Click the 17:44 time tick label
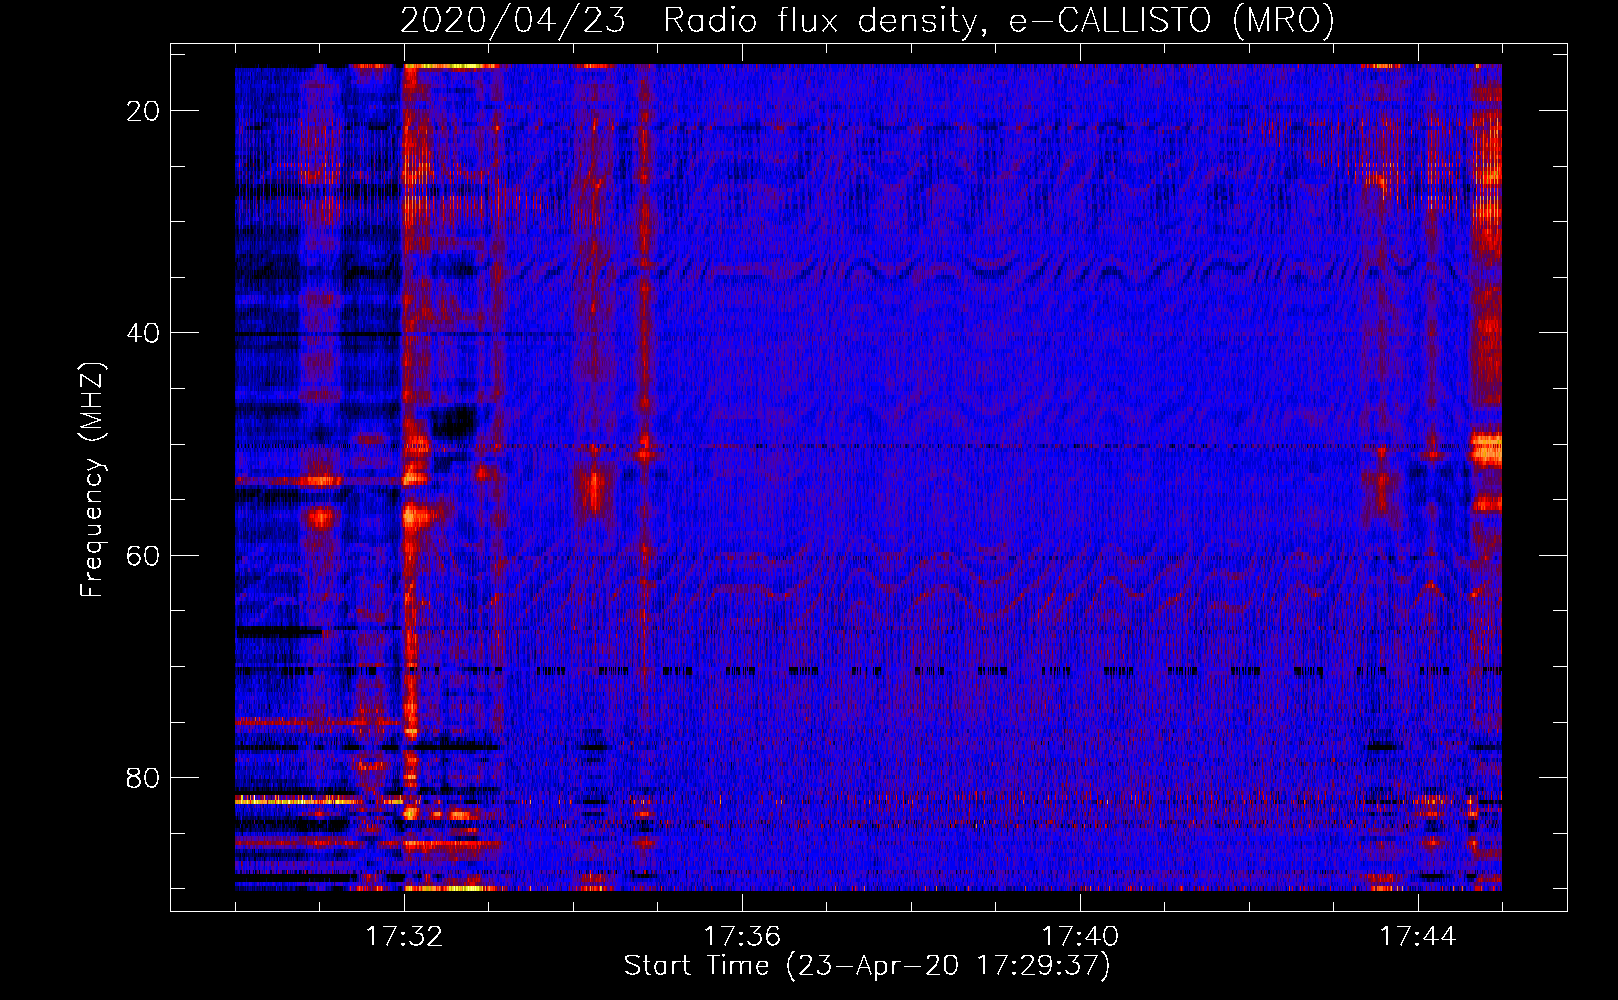1618x1000 pixels. pyautogui.click(x=1418, y=937)
